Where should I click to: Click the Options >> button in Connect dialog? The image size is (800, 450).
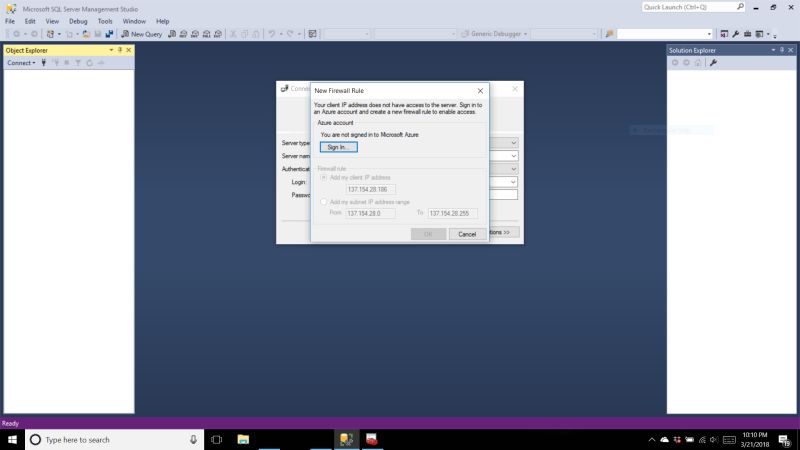(x=504, y=232)
